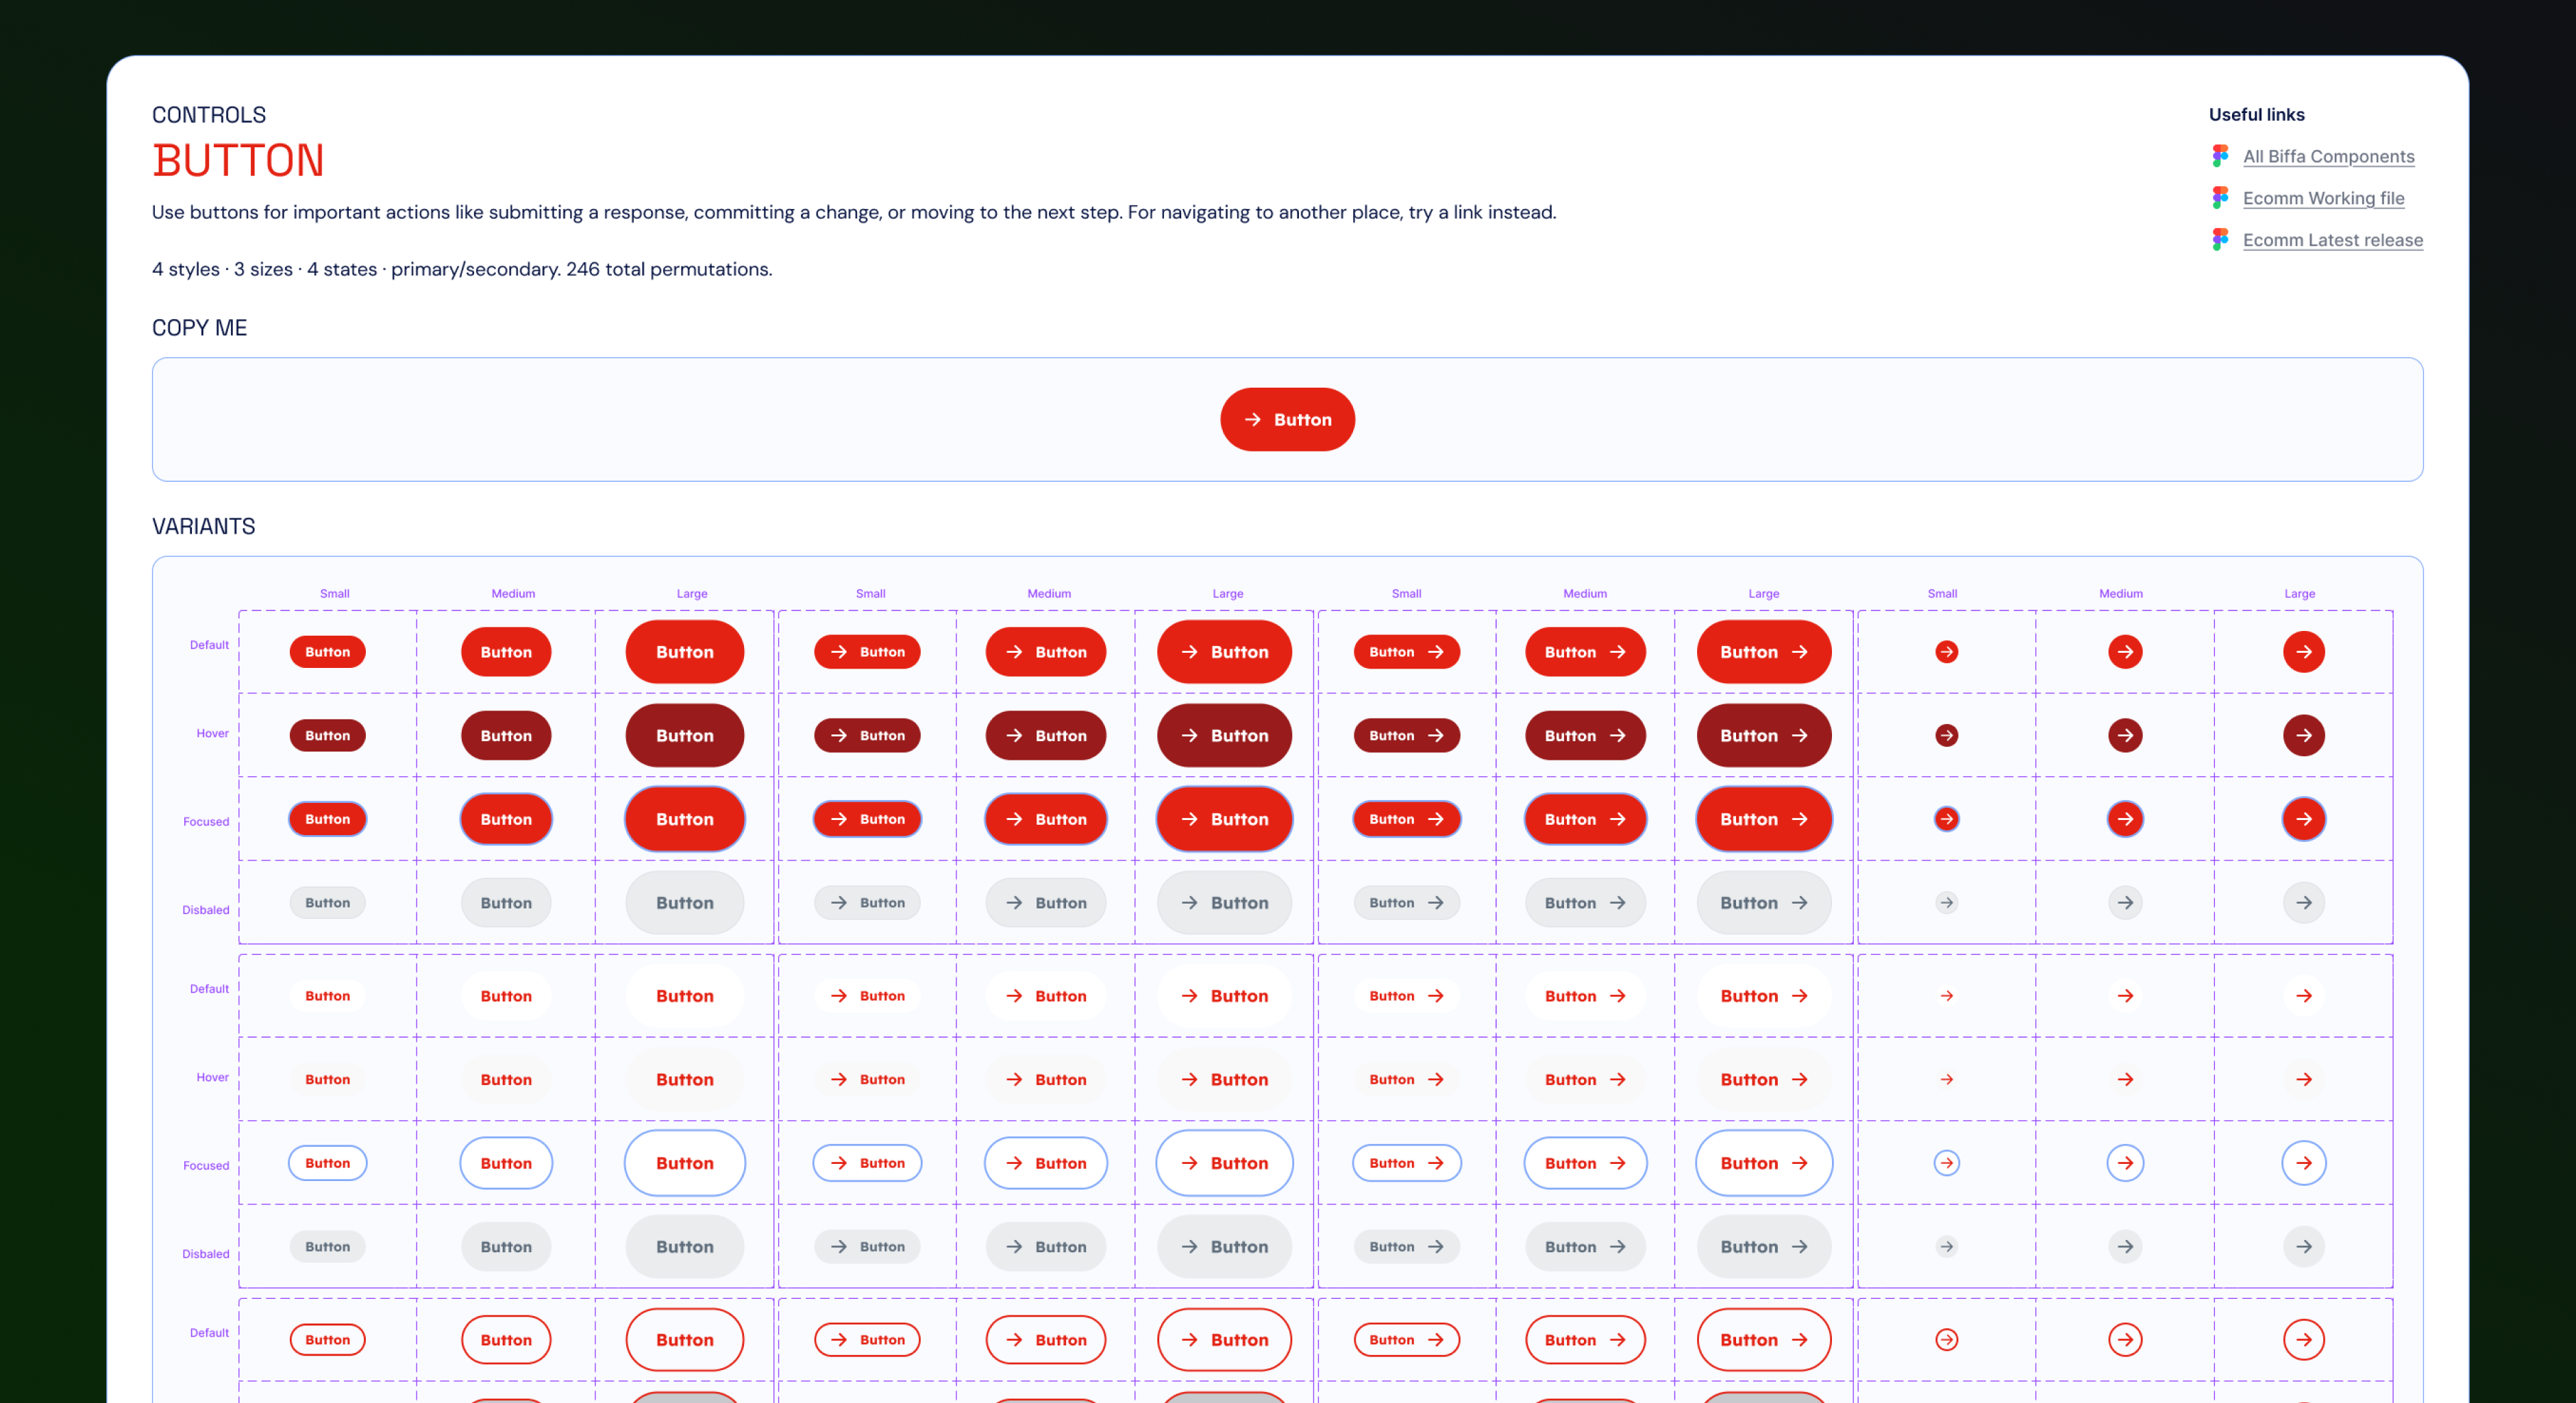Open the Ecomm Working file link
Viewport: 2576px width, 1403px height.
(x=2323, y=198)
